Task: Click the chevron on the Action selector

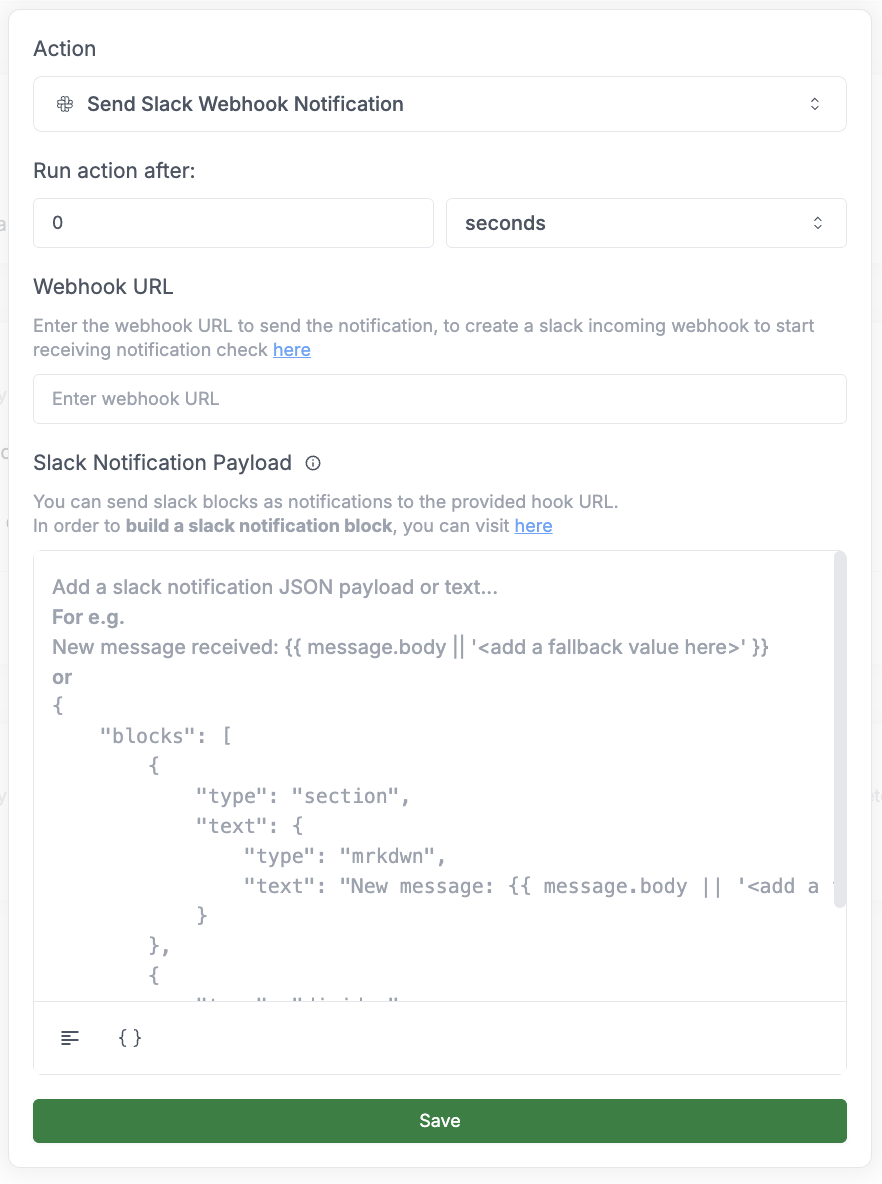Action: 815,104
